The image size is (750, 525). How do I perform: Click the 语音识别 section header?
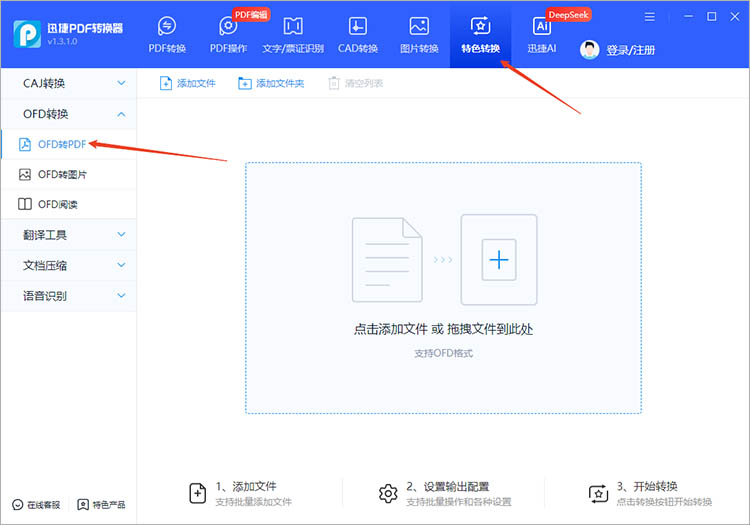tap(69, 295)
